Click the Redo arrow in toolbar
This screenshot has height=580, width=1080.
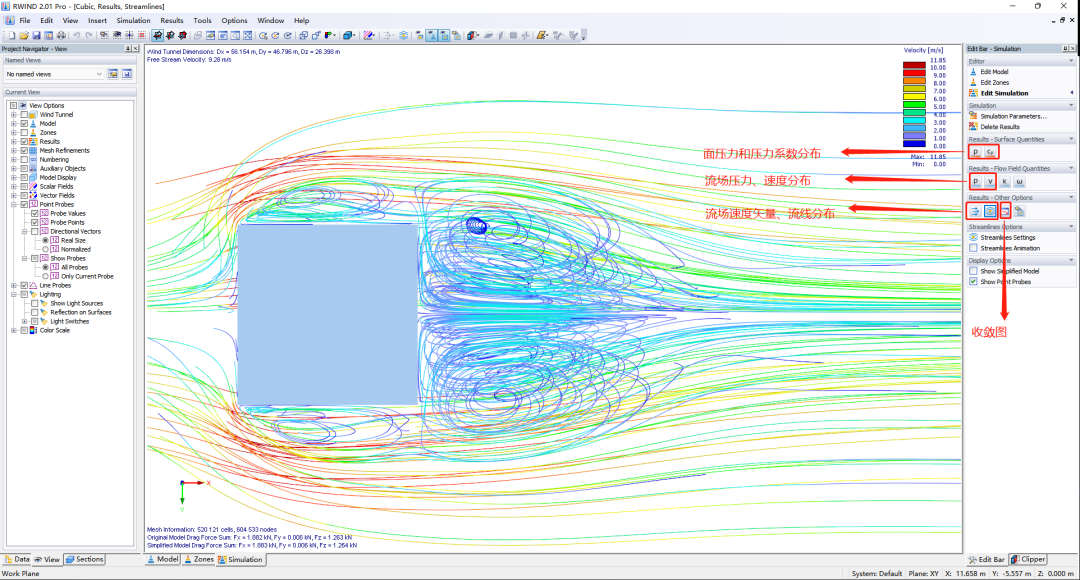point(89,35)
